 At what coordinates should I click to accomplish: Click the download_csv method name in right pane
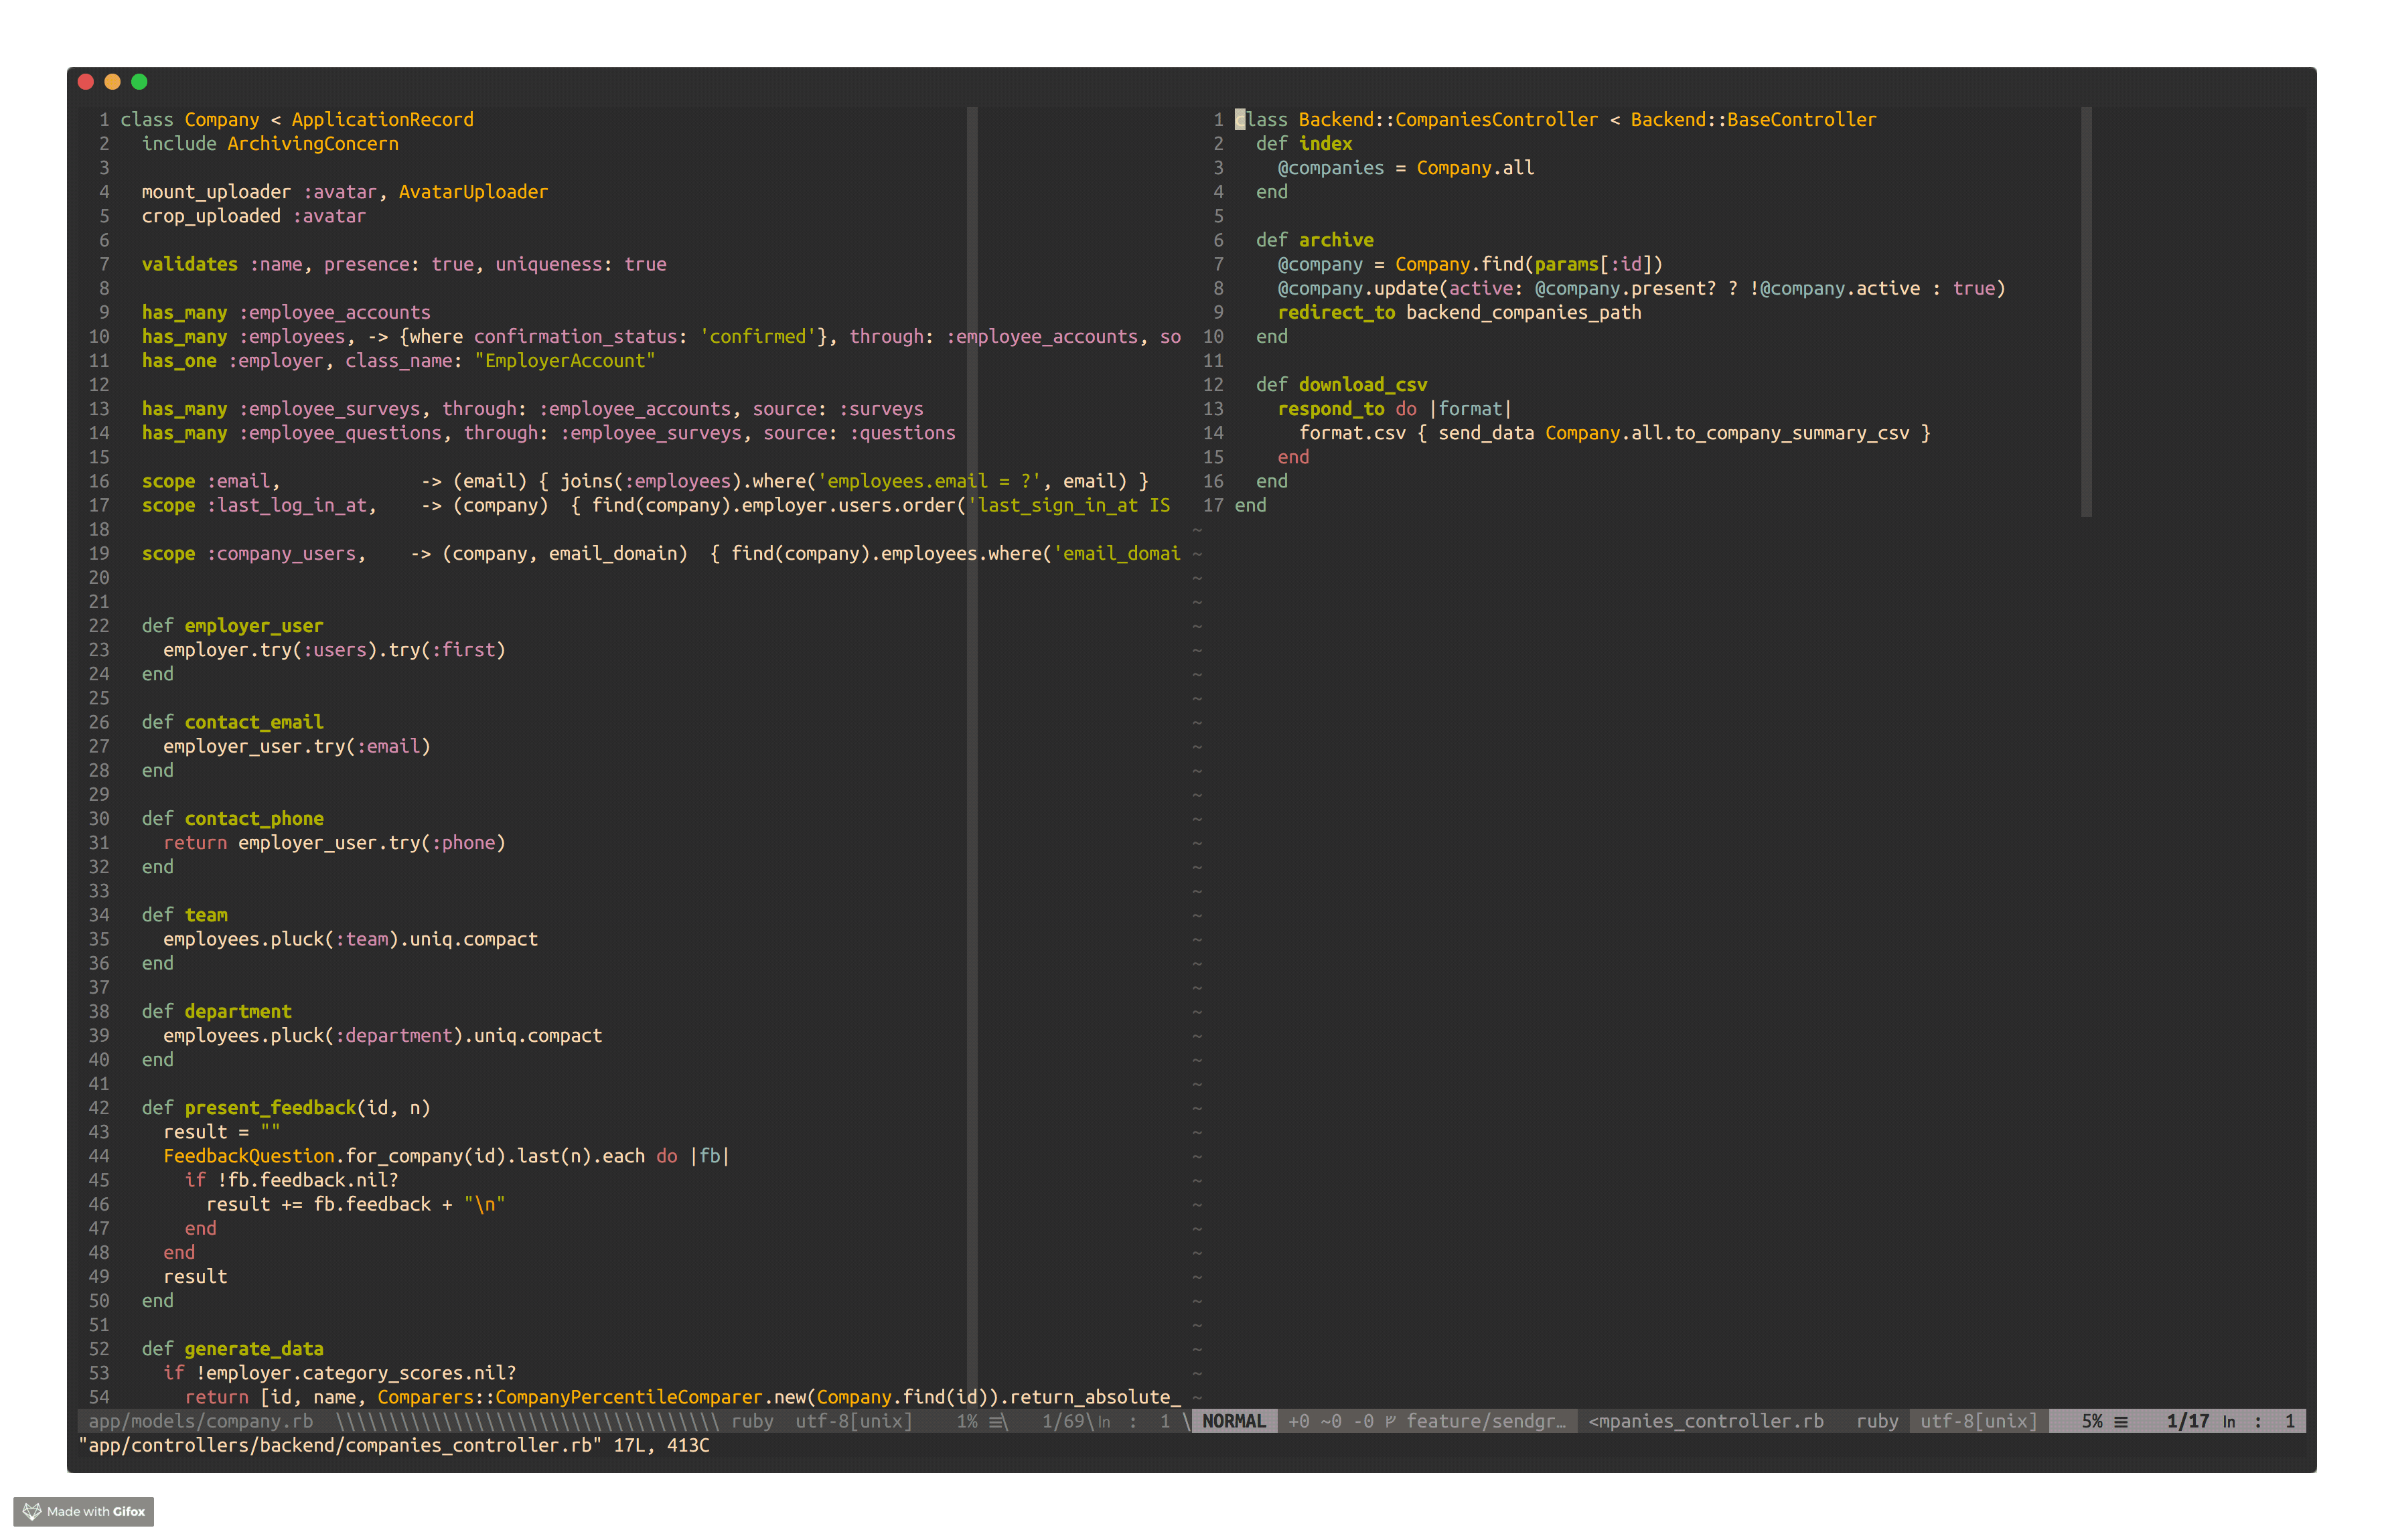pyautogui.click(x=1362, y=384)
